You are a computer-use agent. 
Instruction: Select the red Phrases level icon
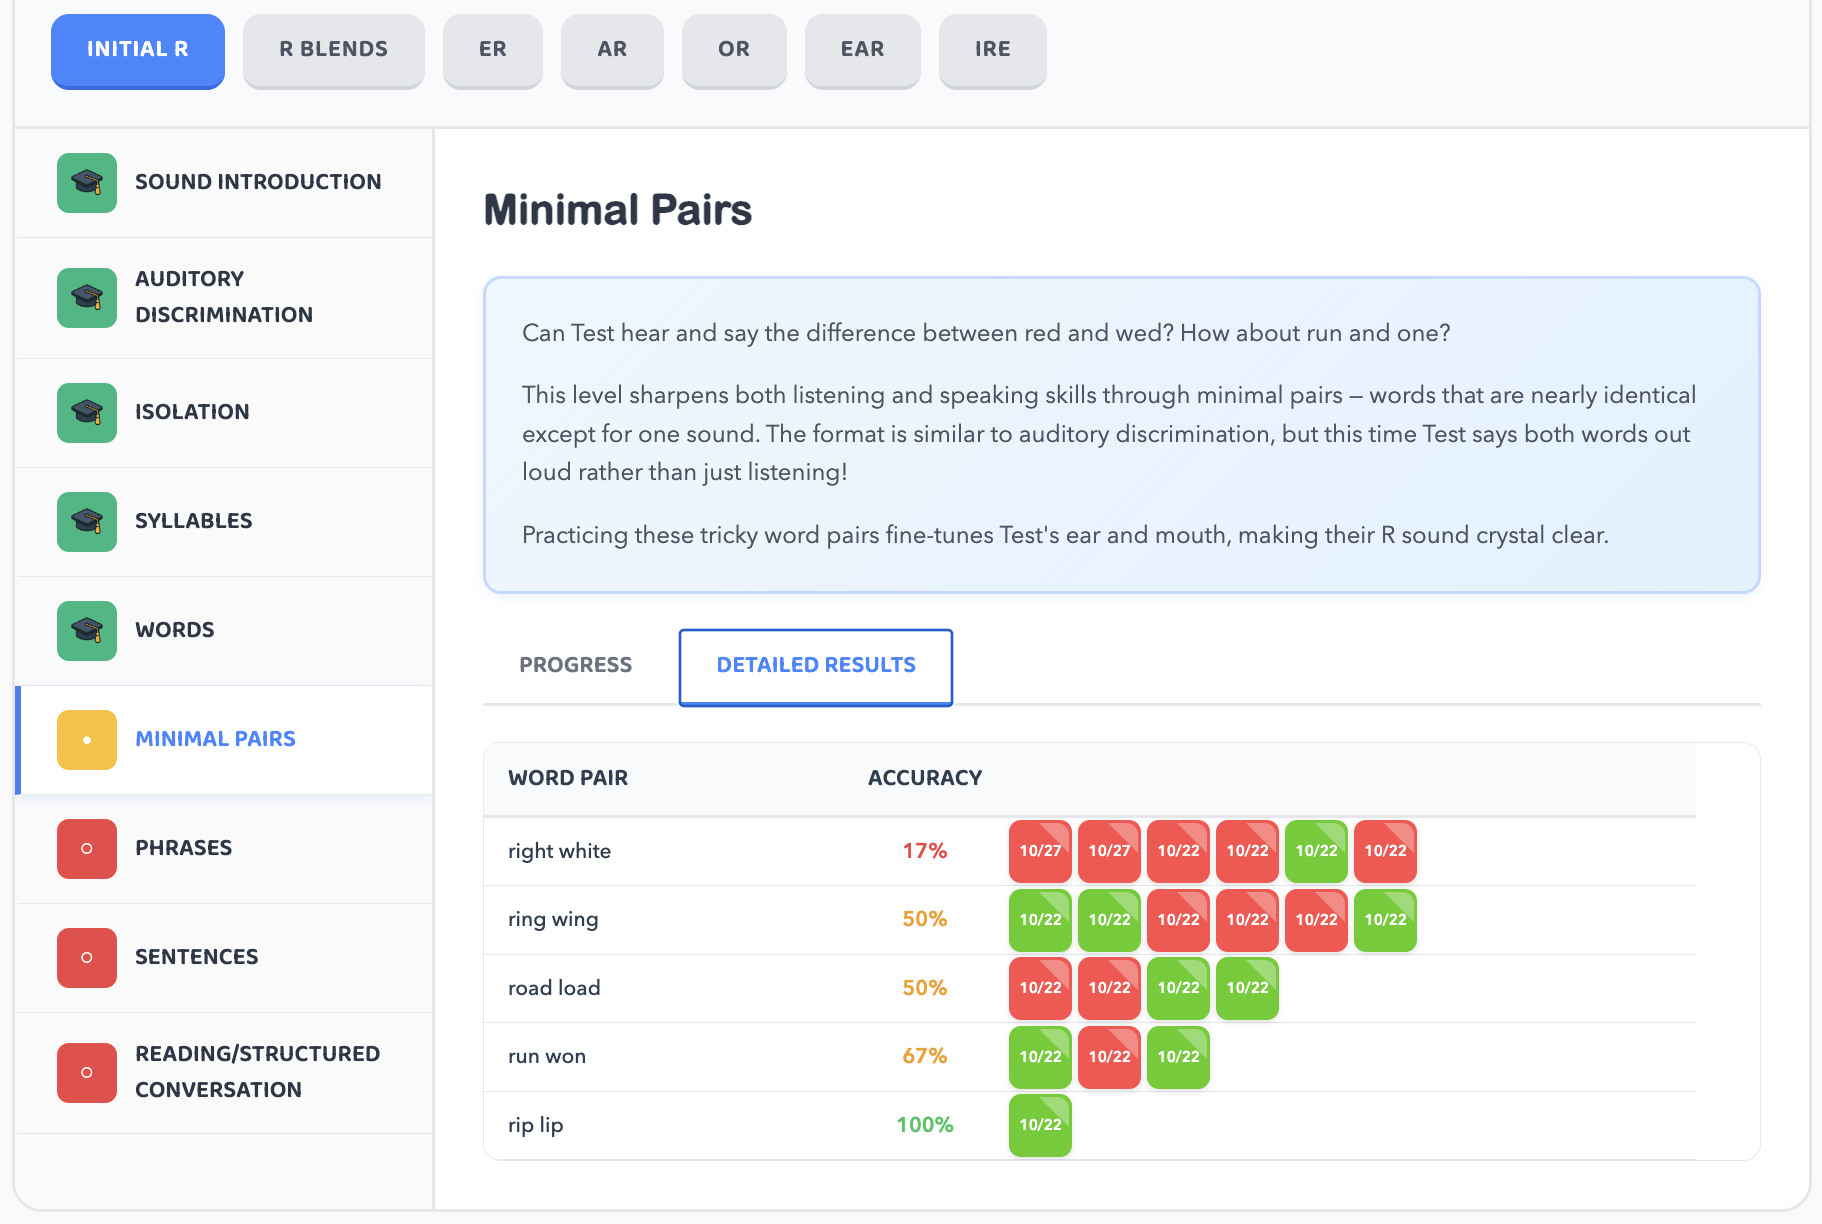87,848
